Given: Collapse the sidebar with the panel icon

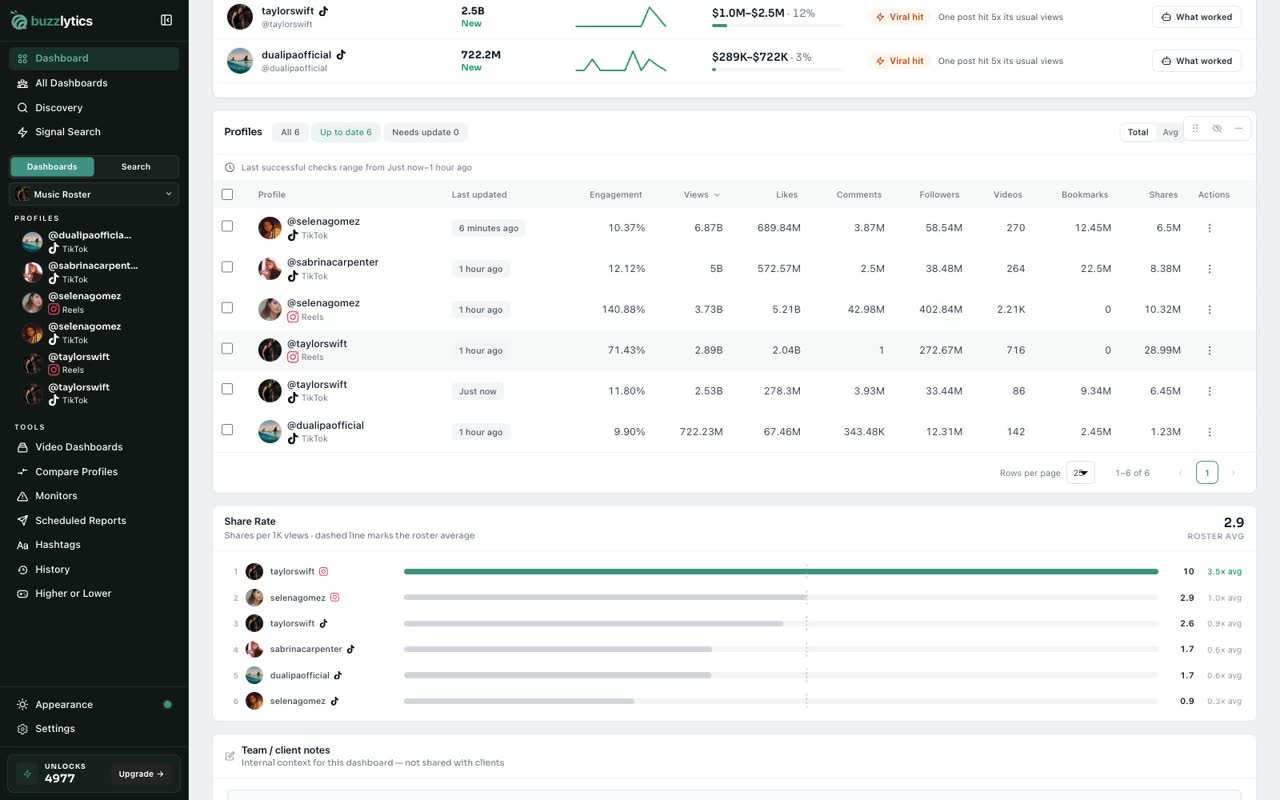Looking at the screenshot, I should [x=166, y=20].
